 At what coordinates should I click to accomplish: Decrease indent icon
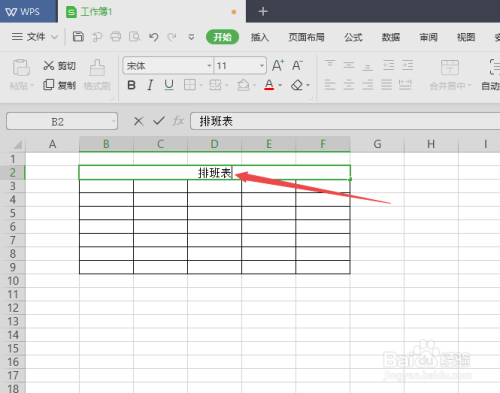(x=388, y=65)
